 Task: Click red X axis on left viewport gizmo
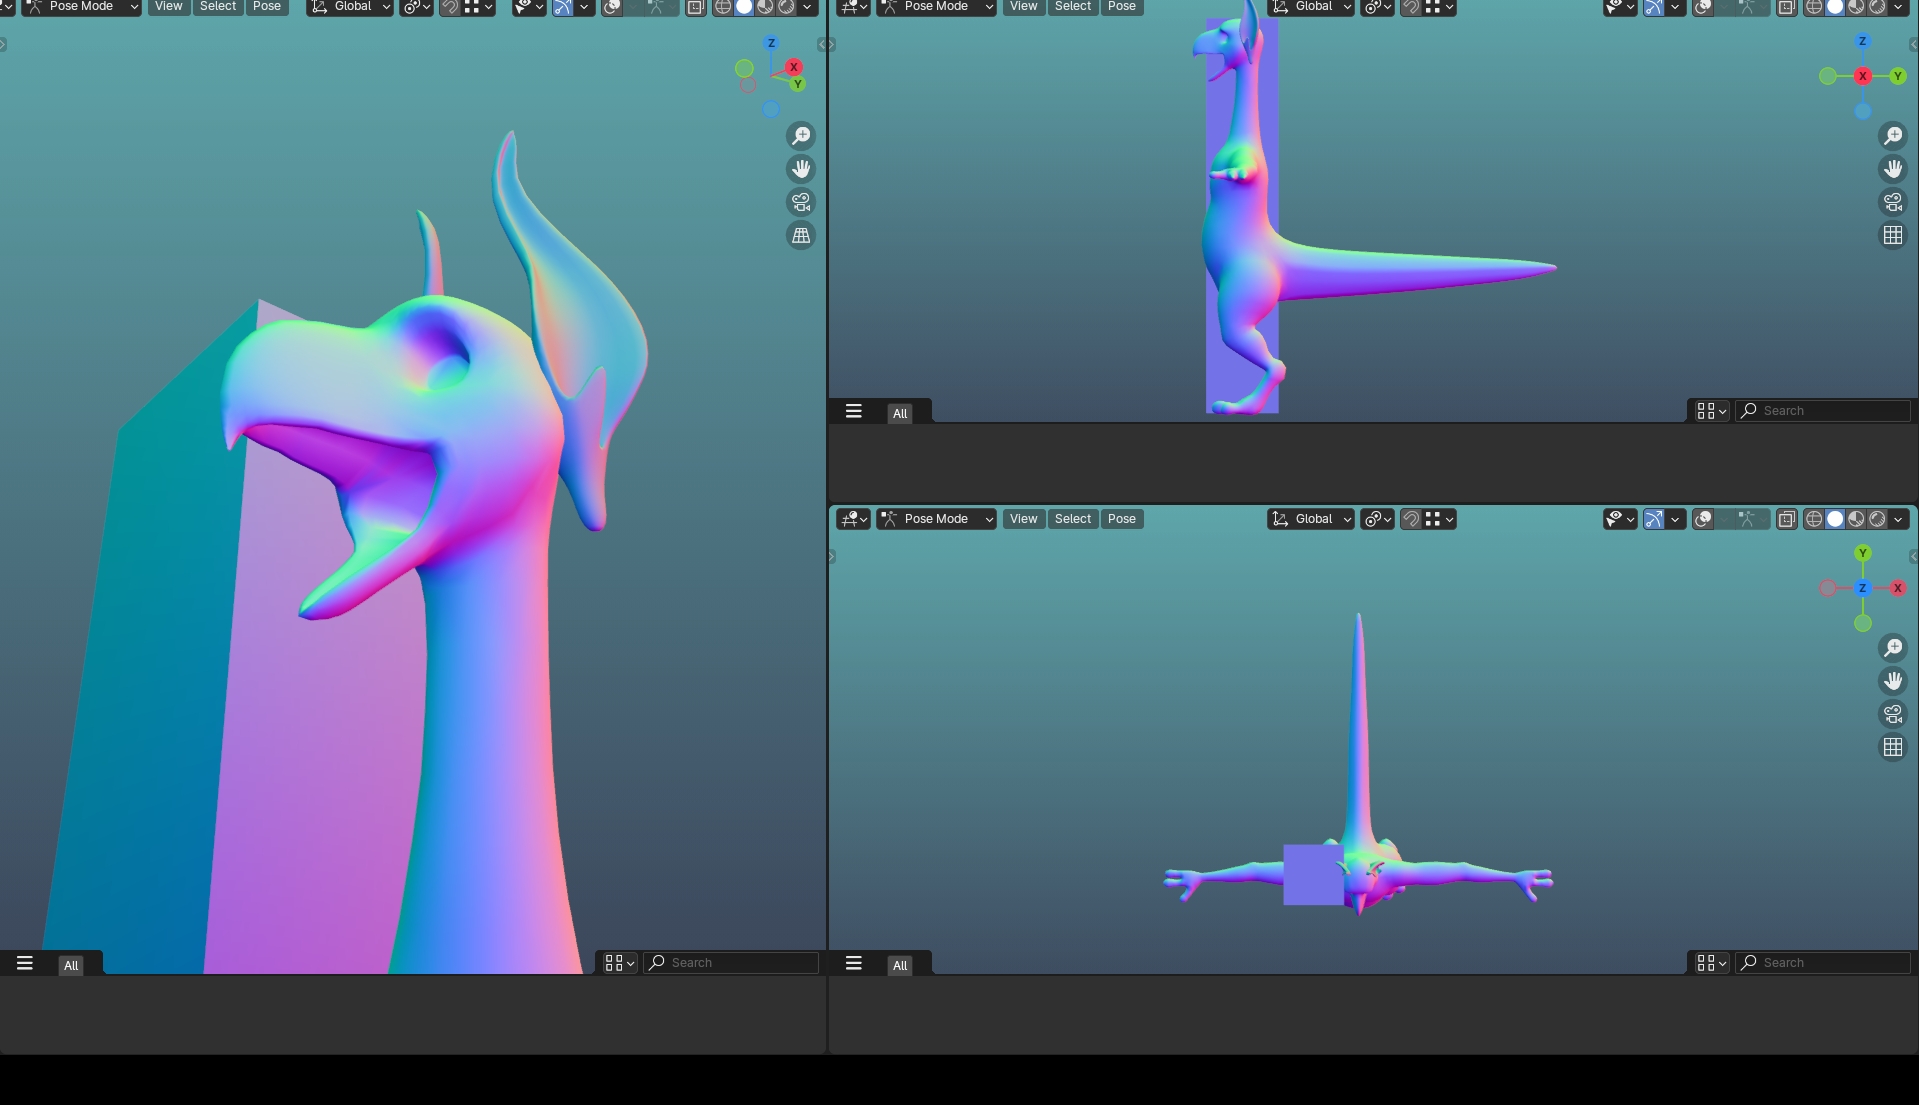coord(794,67)
